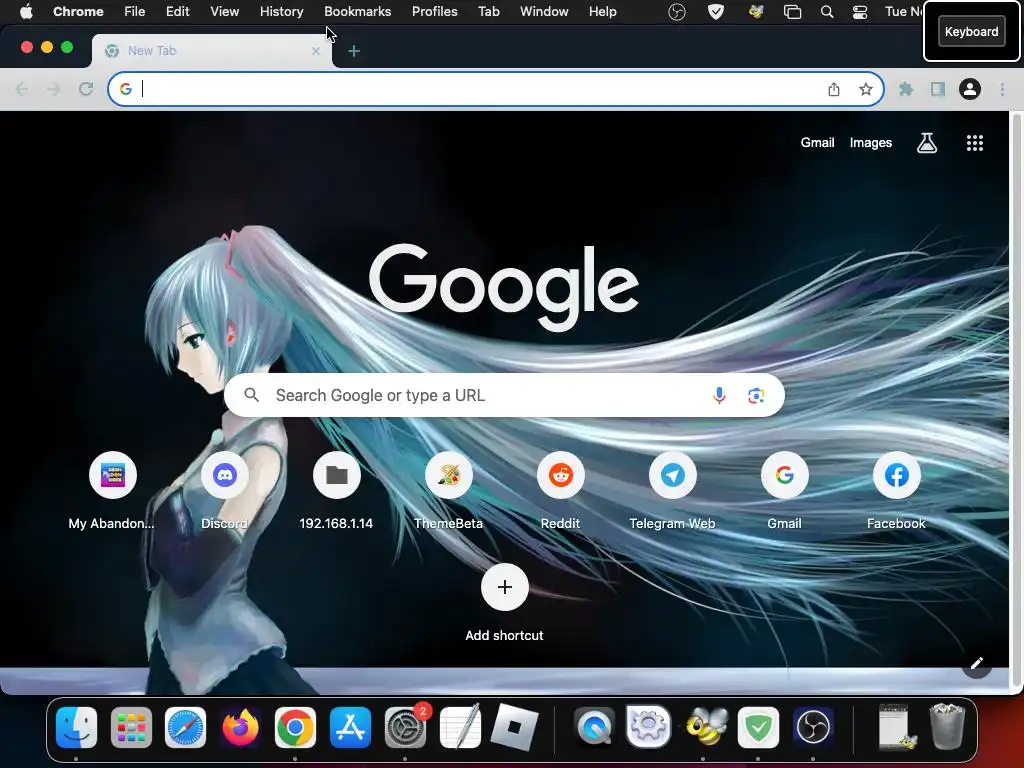Open the Facebook shortcut
This screenshot has width=1024, height=768.
[897, 491]
